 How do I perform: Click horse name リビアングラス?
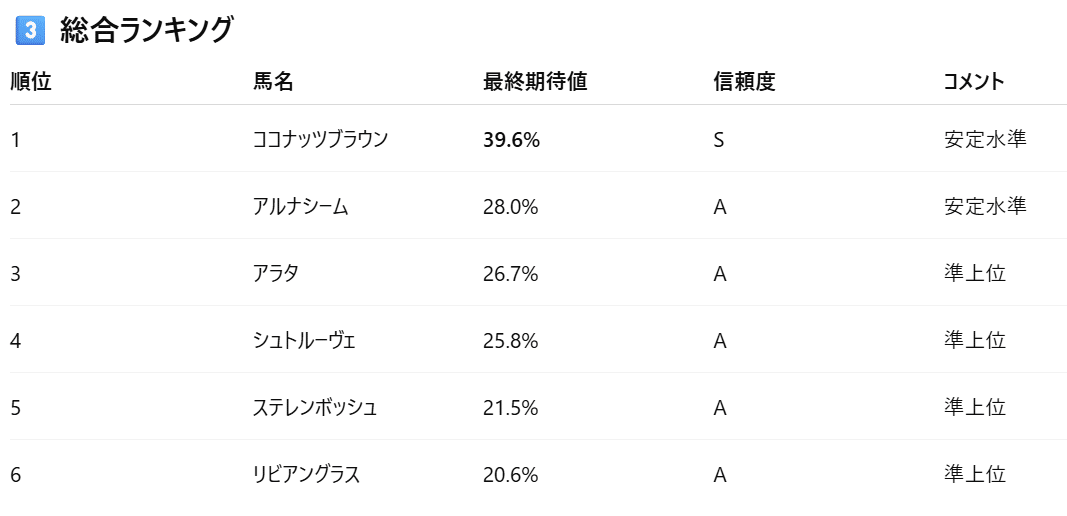coord(306,475)
